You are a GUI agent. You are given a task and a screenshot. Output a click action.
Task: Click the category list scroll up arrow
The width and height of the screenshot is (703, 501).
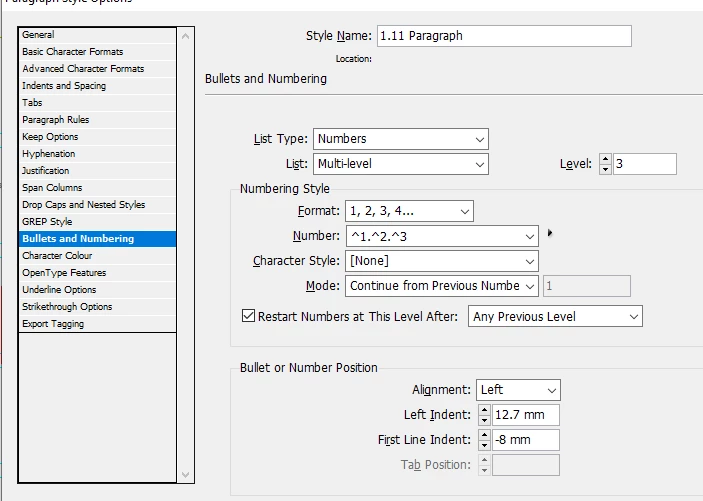point(185,36)
